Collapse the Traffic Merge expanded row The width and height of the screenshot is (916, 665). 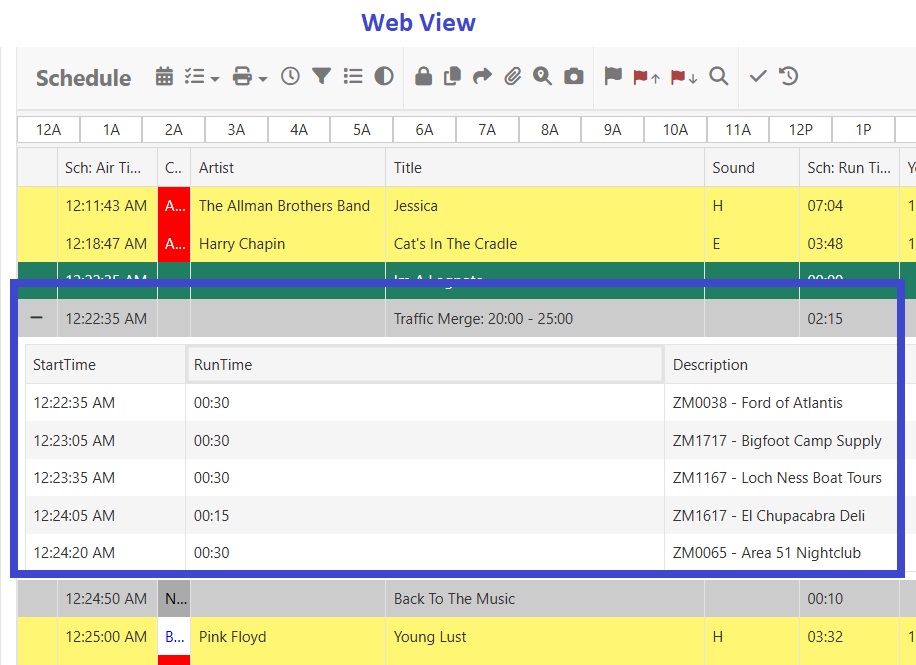point(38,318)
